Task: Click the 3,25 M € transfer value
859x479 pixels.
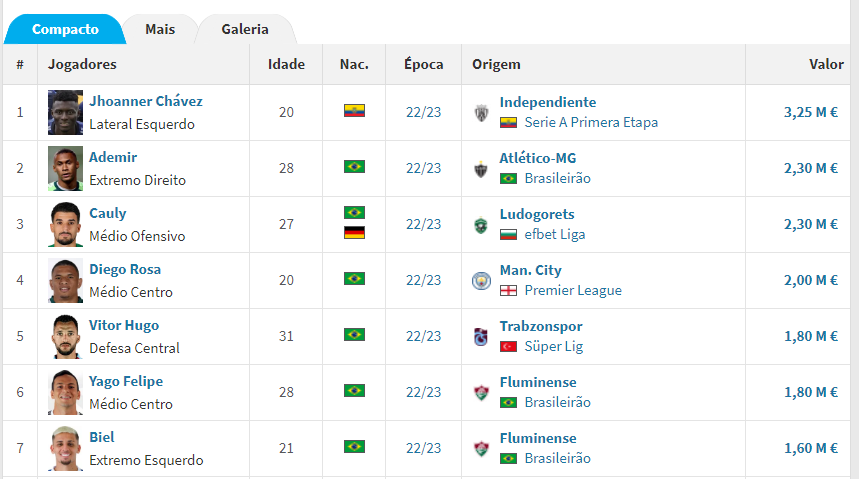Action: 811,112
